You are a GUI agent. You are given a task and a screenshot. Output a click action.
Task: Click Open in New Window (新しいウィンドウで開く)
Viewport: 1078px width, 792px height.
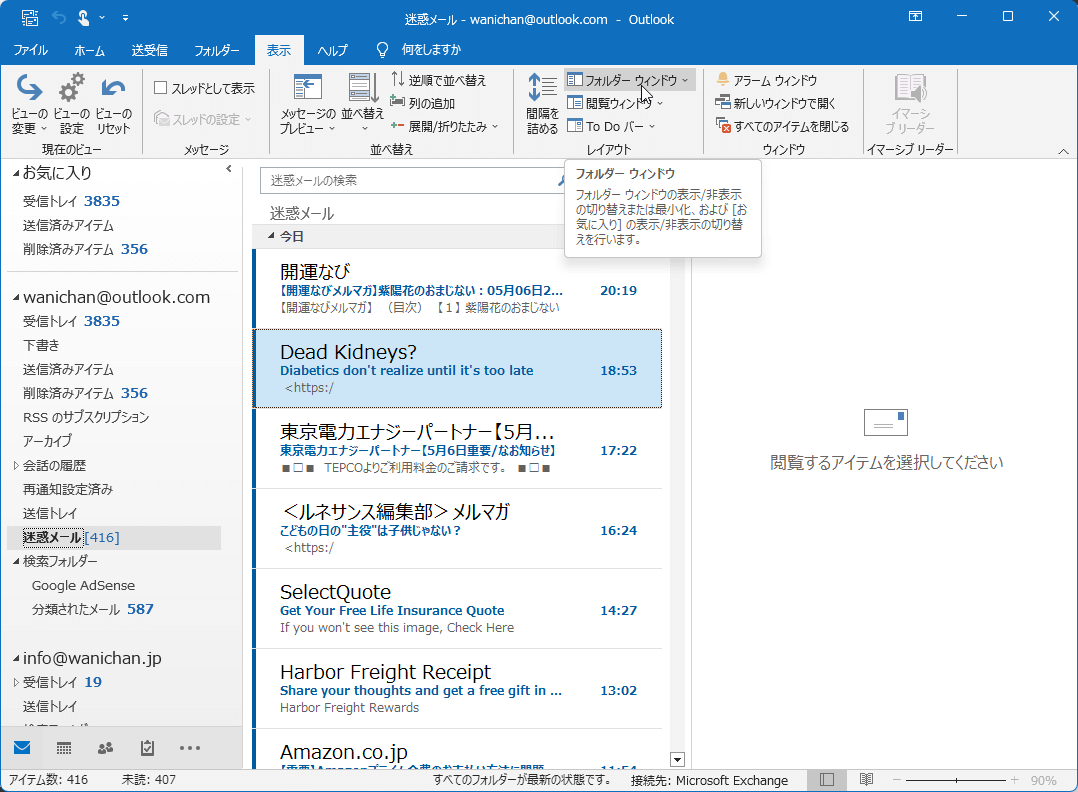click(x=775, y=103)
